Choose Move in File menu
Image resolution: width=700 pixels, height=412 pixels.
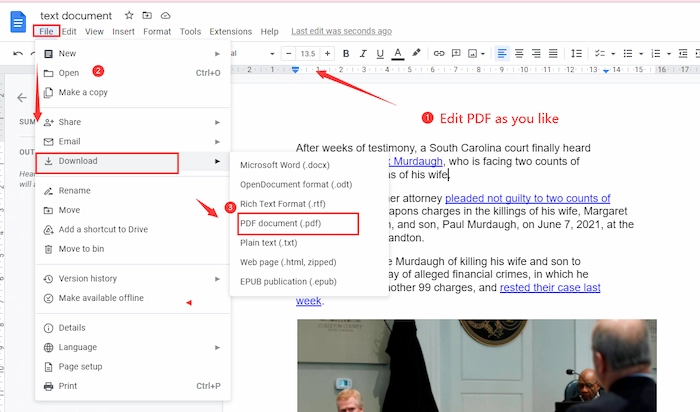coord(133,210)
